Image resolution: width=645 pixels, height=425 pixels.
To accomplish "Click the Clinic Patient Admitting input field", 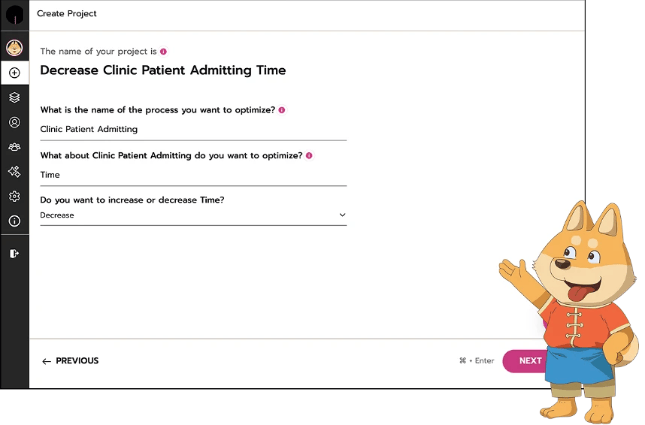I will pyautogui.click(x=192, y=129).
